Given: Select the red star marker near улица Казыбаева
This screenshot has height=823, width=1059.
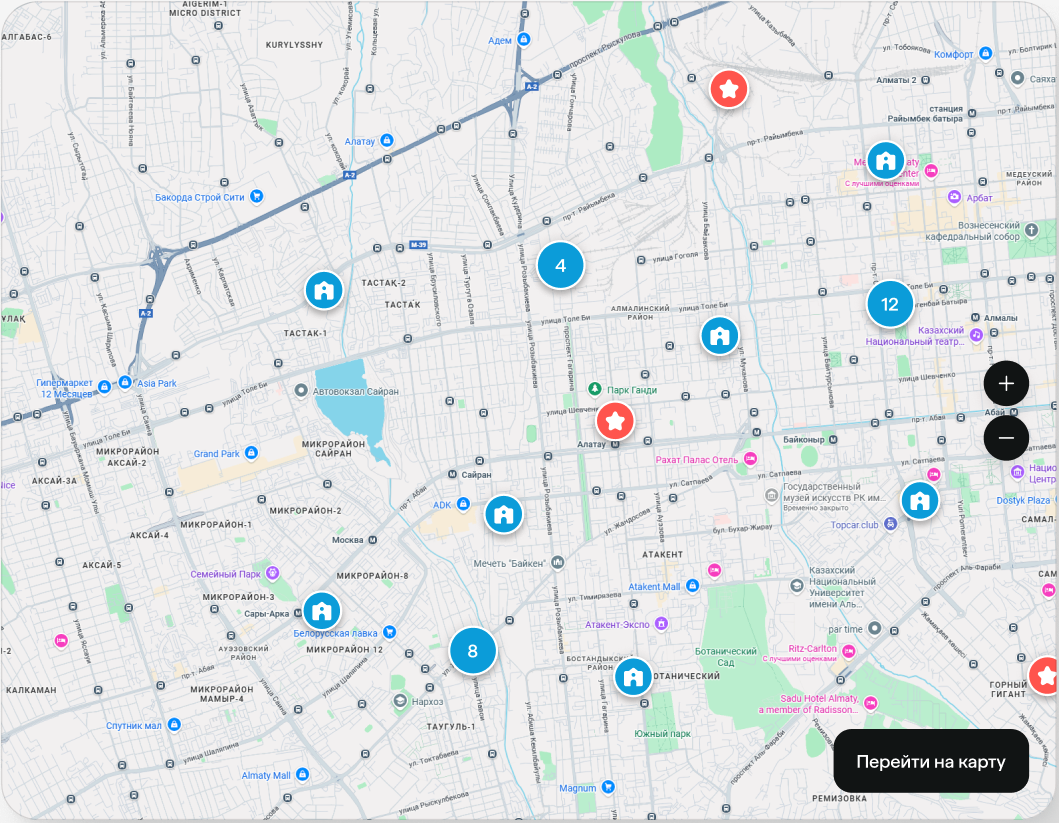Looking at the screenshot, I should (730, 90).
